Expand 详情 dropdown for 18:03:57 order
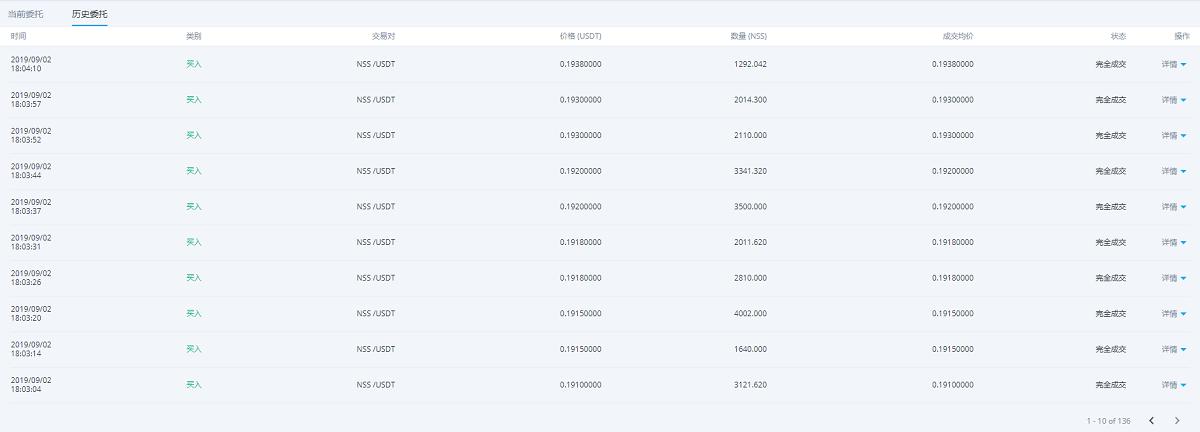 point(1174,100)
